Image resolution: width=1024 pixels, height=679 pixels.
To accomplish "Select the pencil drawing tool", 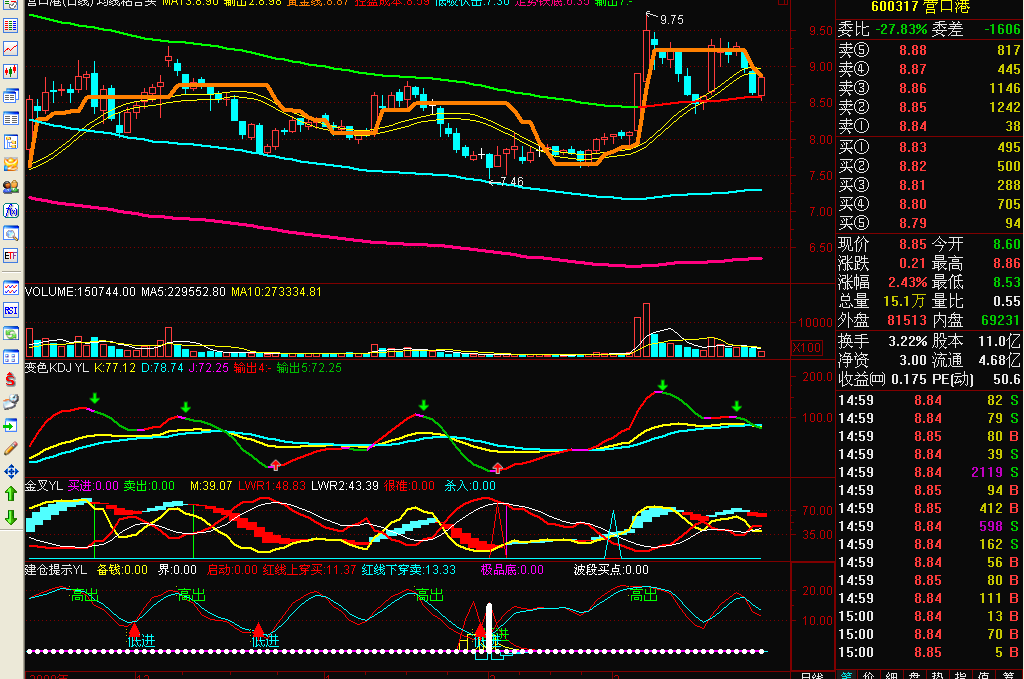I will 10,449.
